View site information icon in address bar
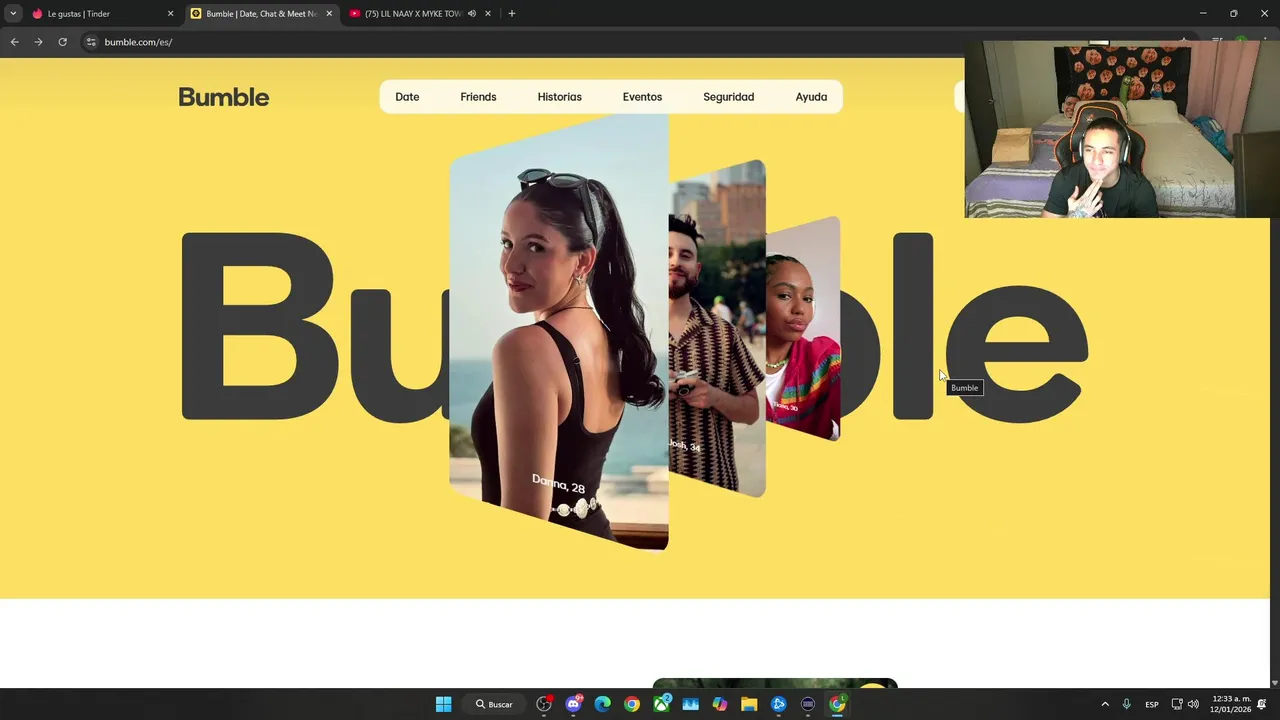Image resolution: width=1280 pixels, height=720 pixels. 91,42
